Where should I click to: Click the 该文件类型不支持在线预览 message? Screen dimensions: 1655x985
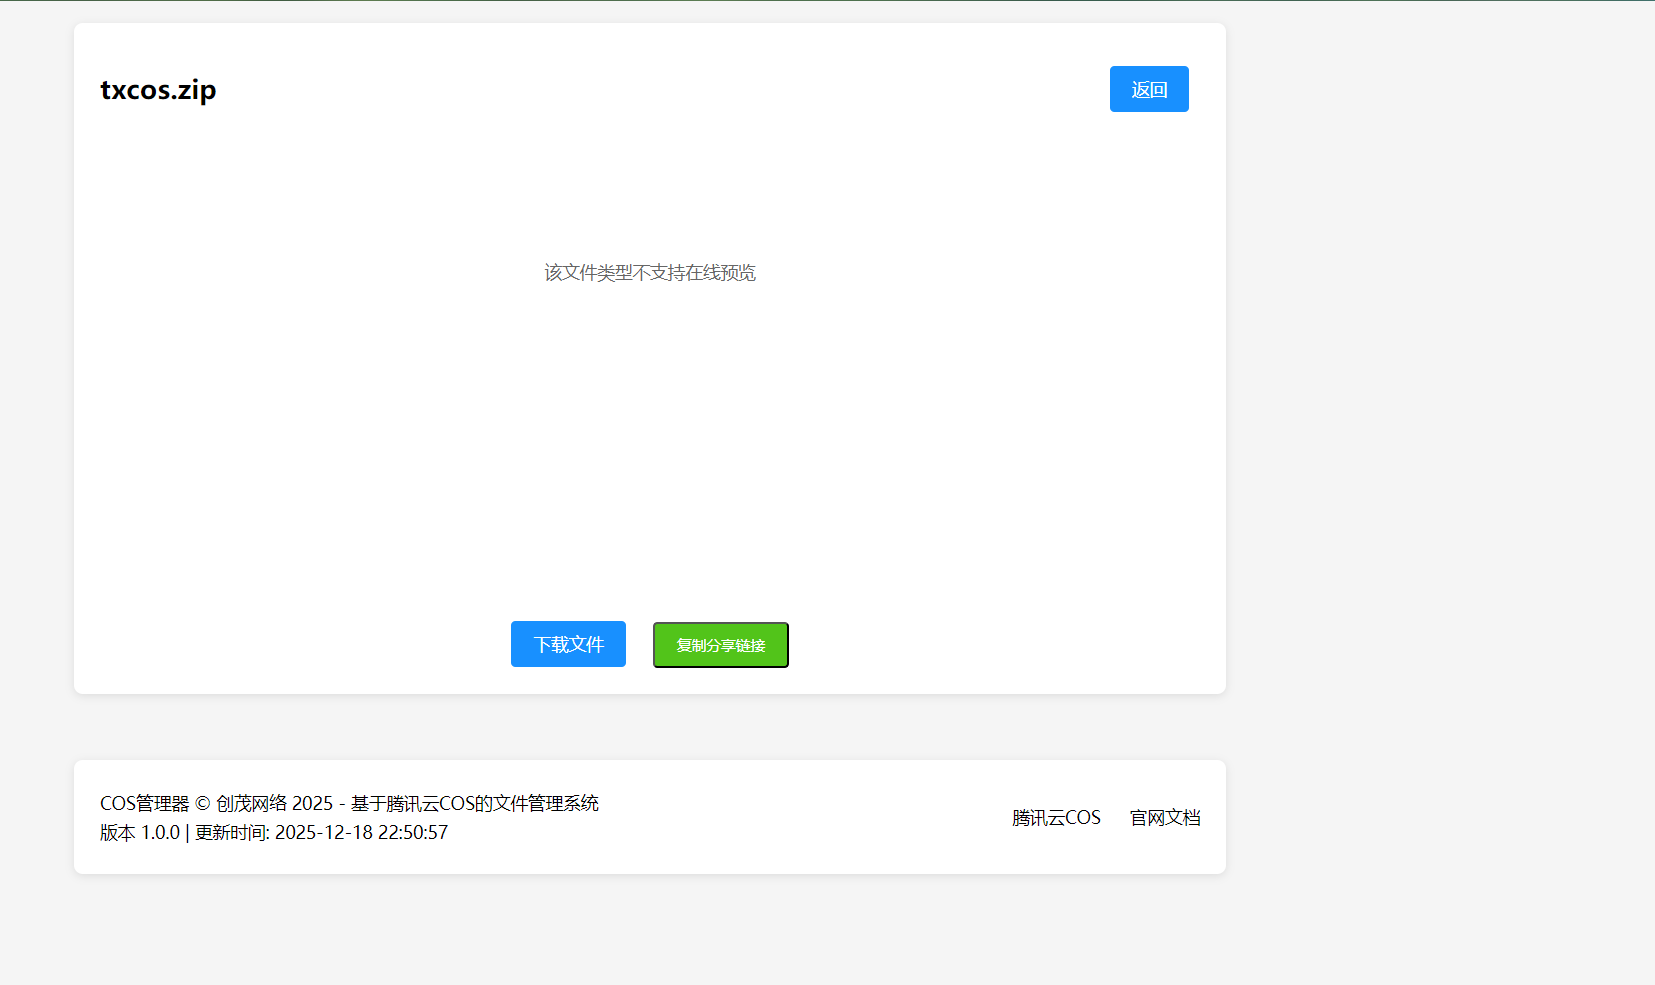649,273
